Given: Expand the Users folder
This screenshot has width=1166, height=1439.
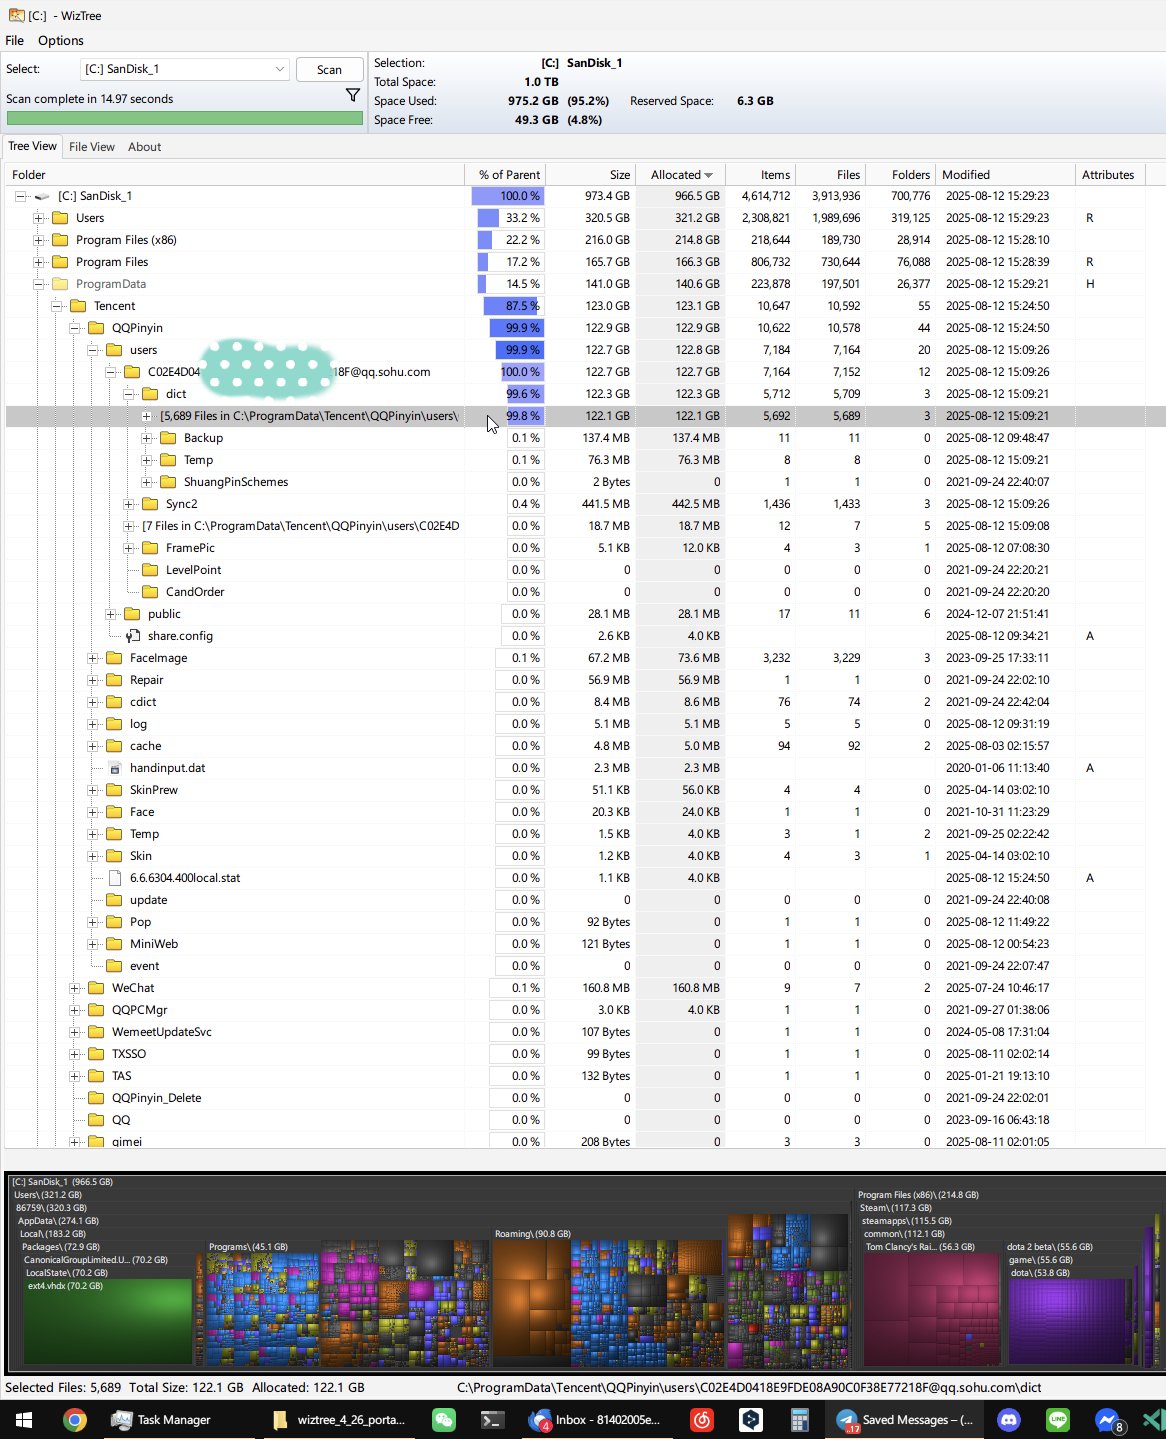Looking at the screenshot, I should [x=38, y=218].
